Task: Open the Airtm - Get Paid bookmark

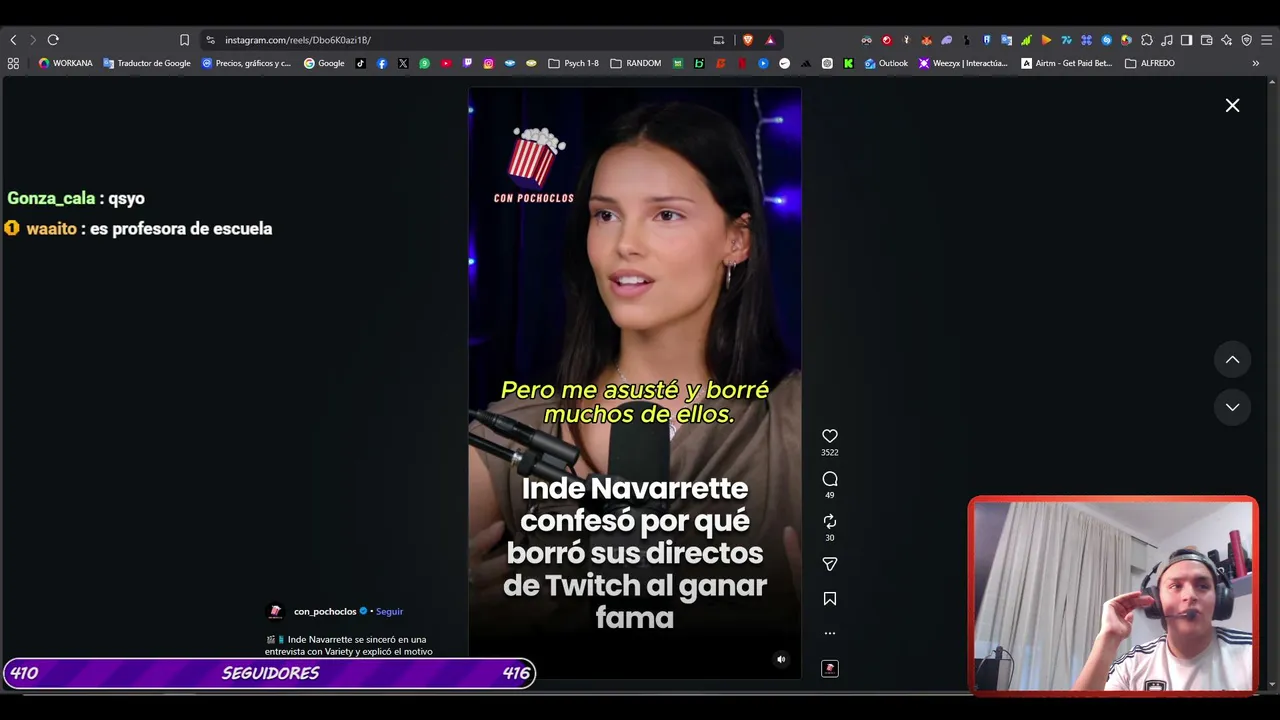Action: pyautogui.click(x=1066, y=63)
